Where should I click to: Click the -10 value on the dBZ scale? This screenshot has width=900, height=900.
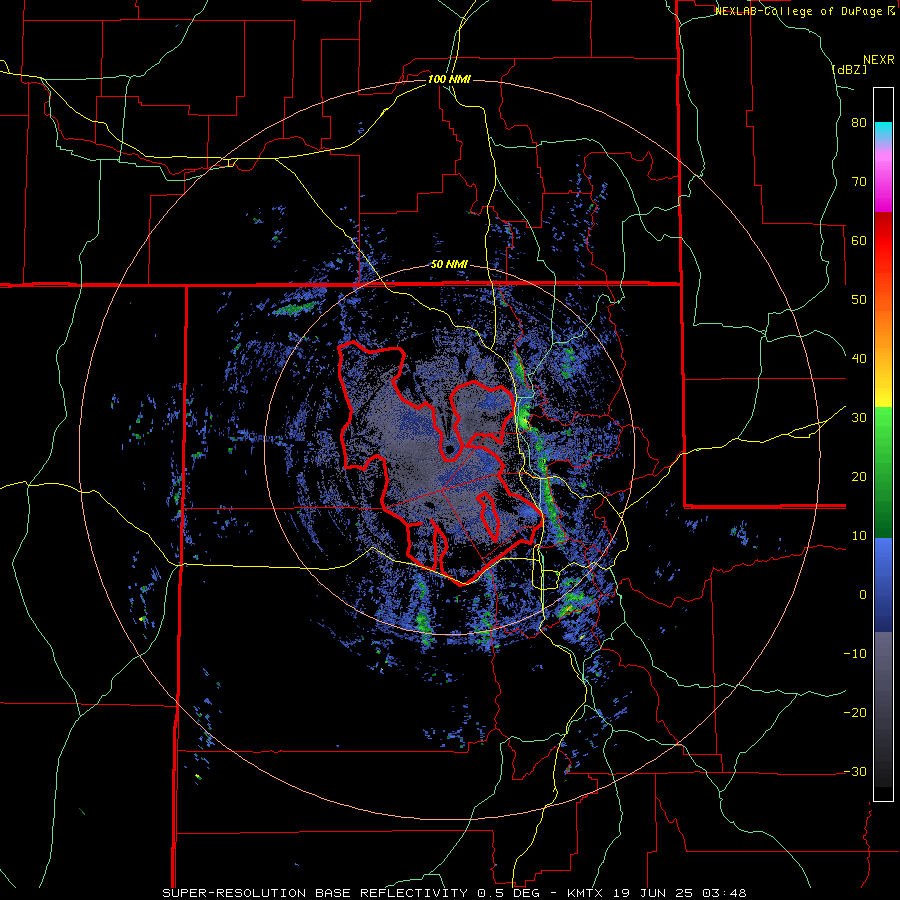[x=855, y=654]
